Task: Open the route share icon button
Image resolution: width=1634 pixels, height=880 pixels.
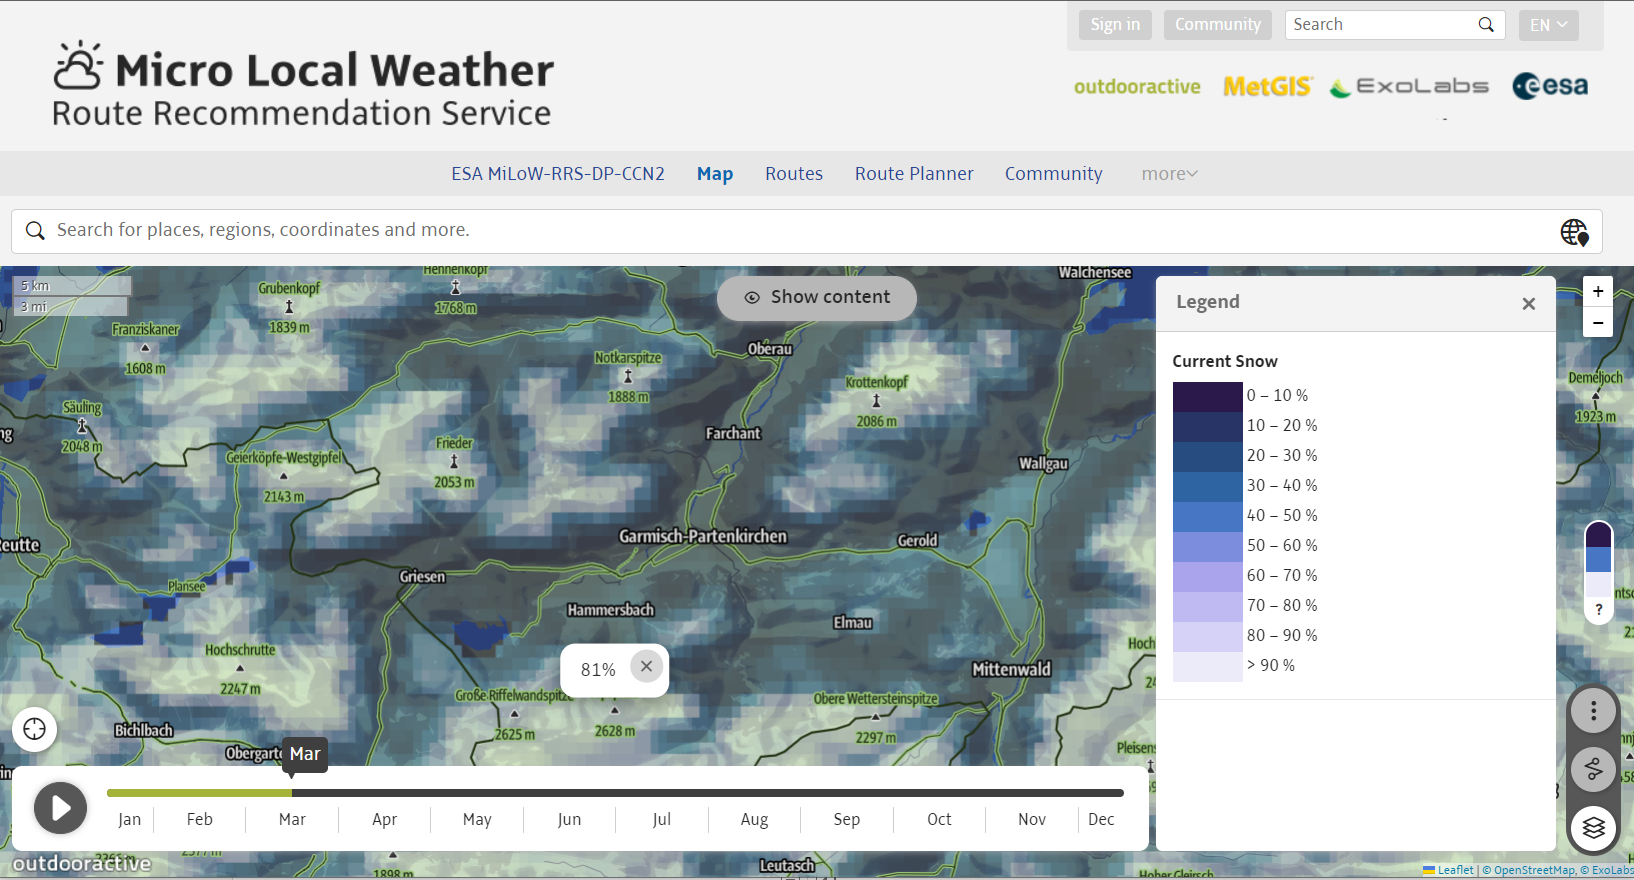Action: 1594,770
